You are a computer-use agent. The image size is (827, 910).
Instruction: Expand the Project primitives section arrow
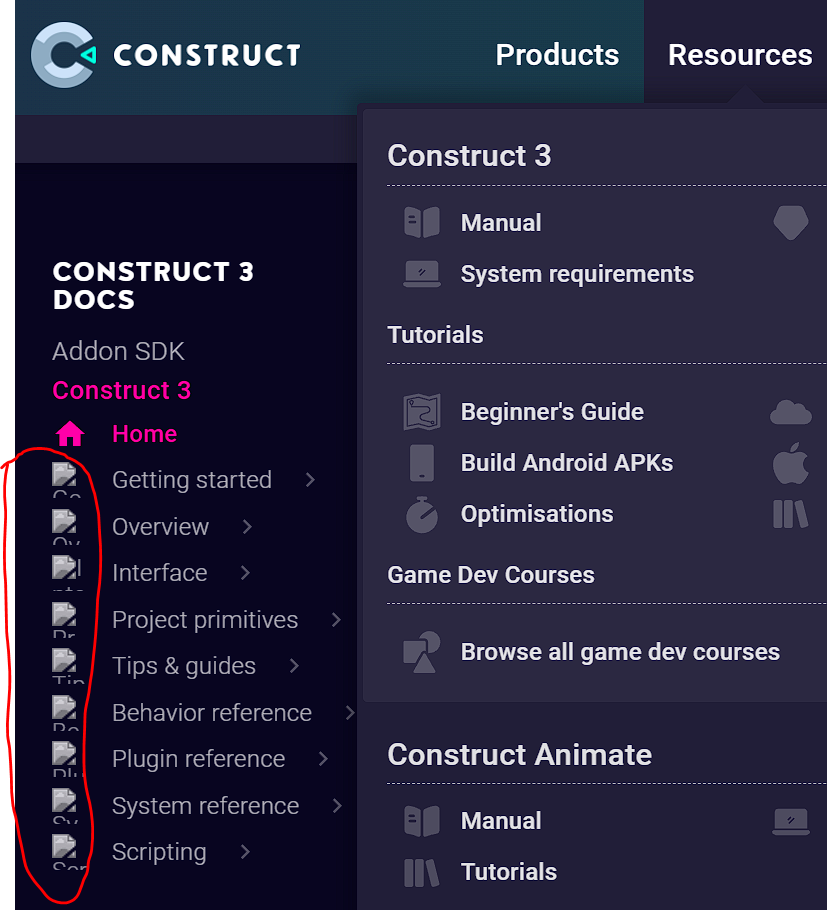336,620
